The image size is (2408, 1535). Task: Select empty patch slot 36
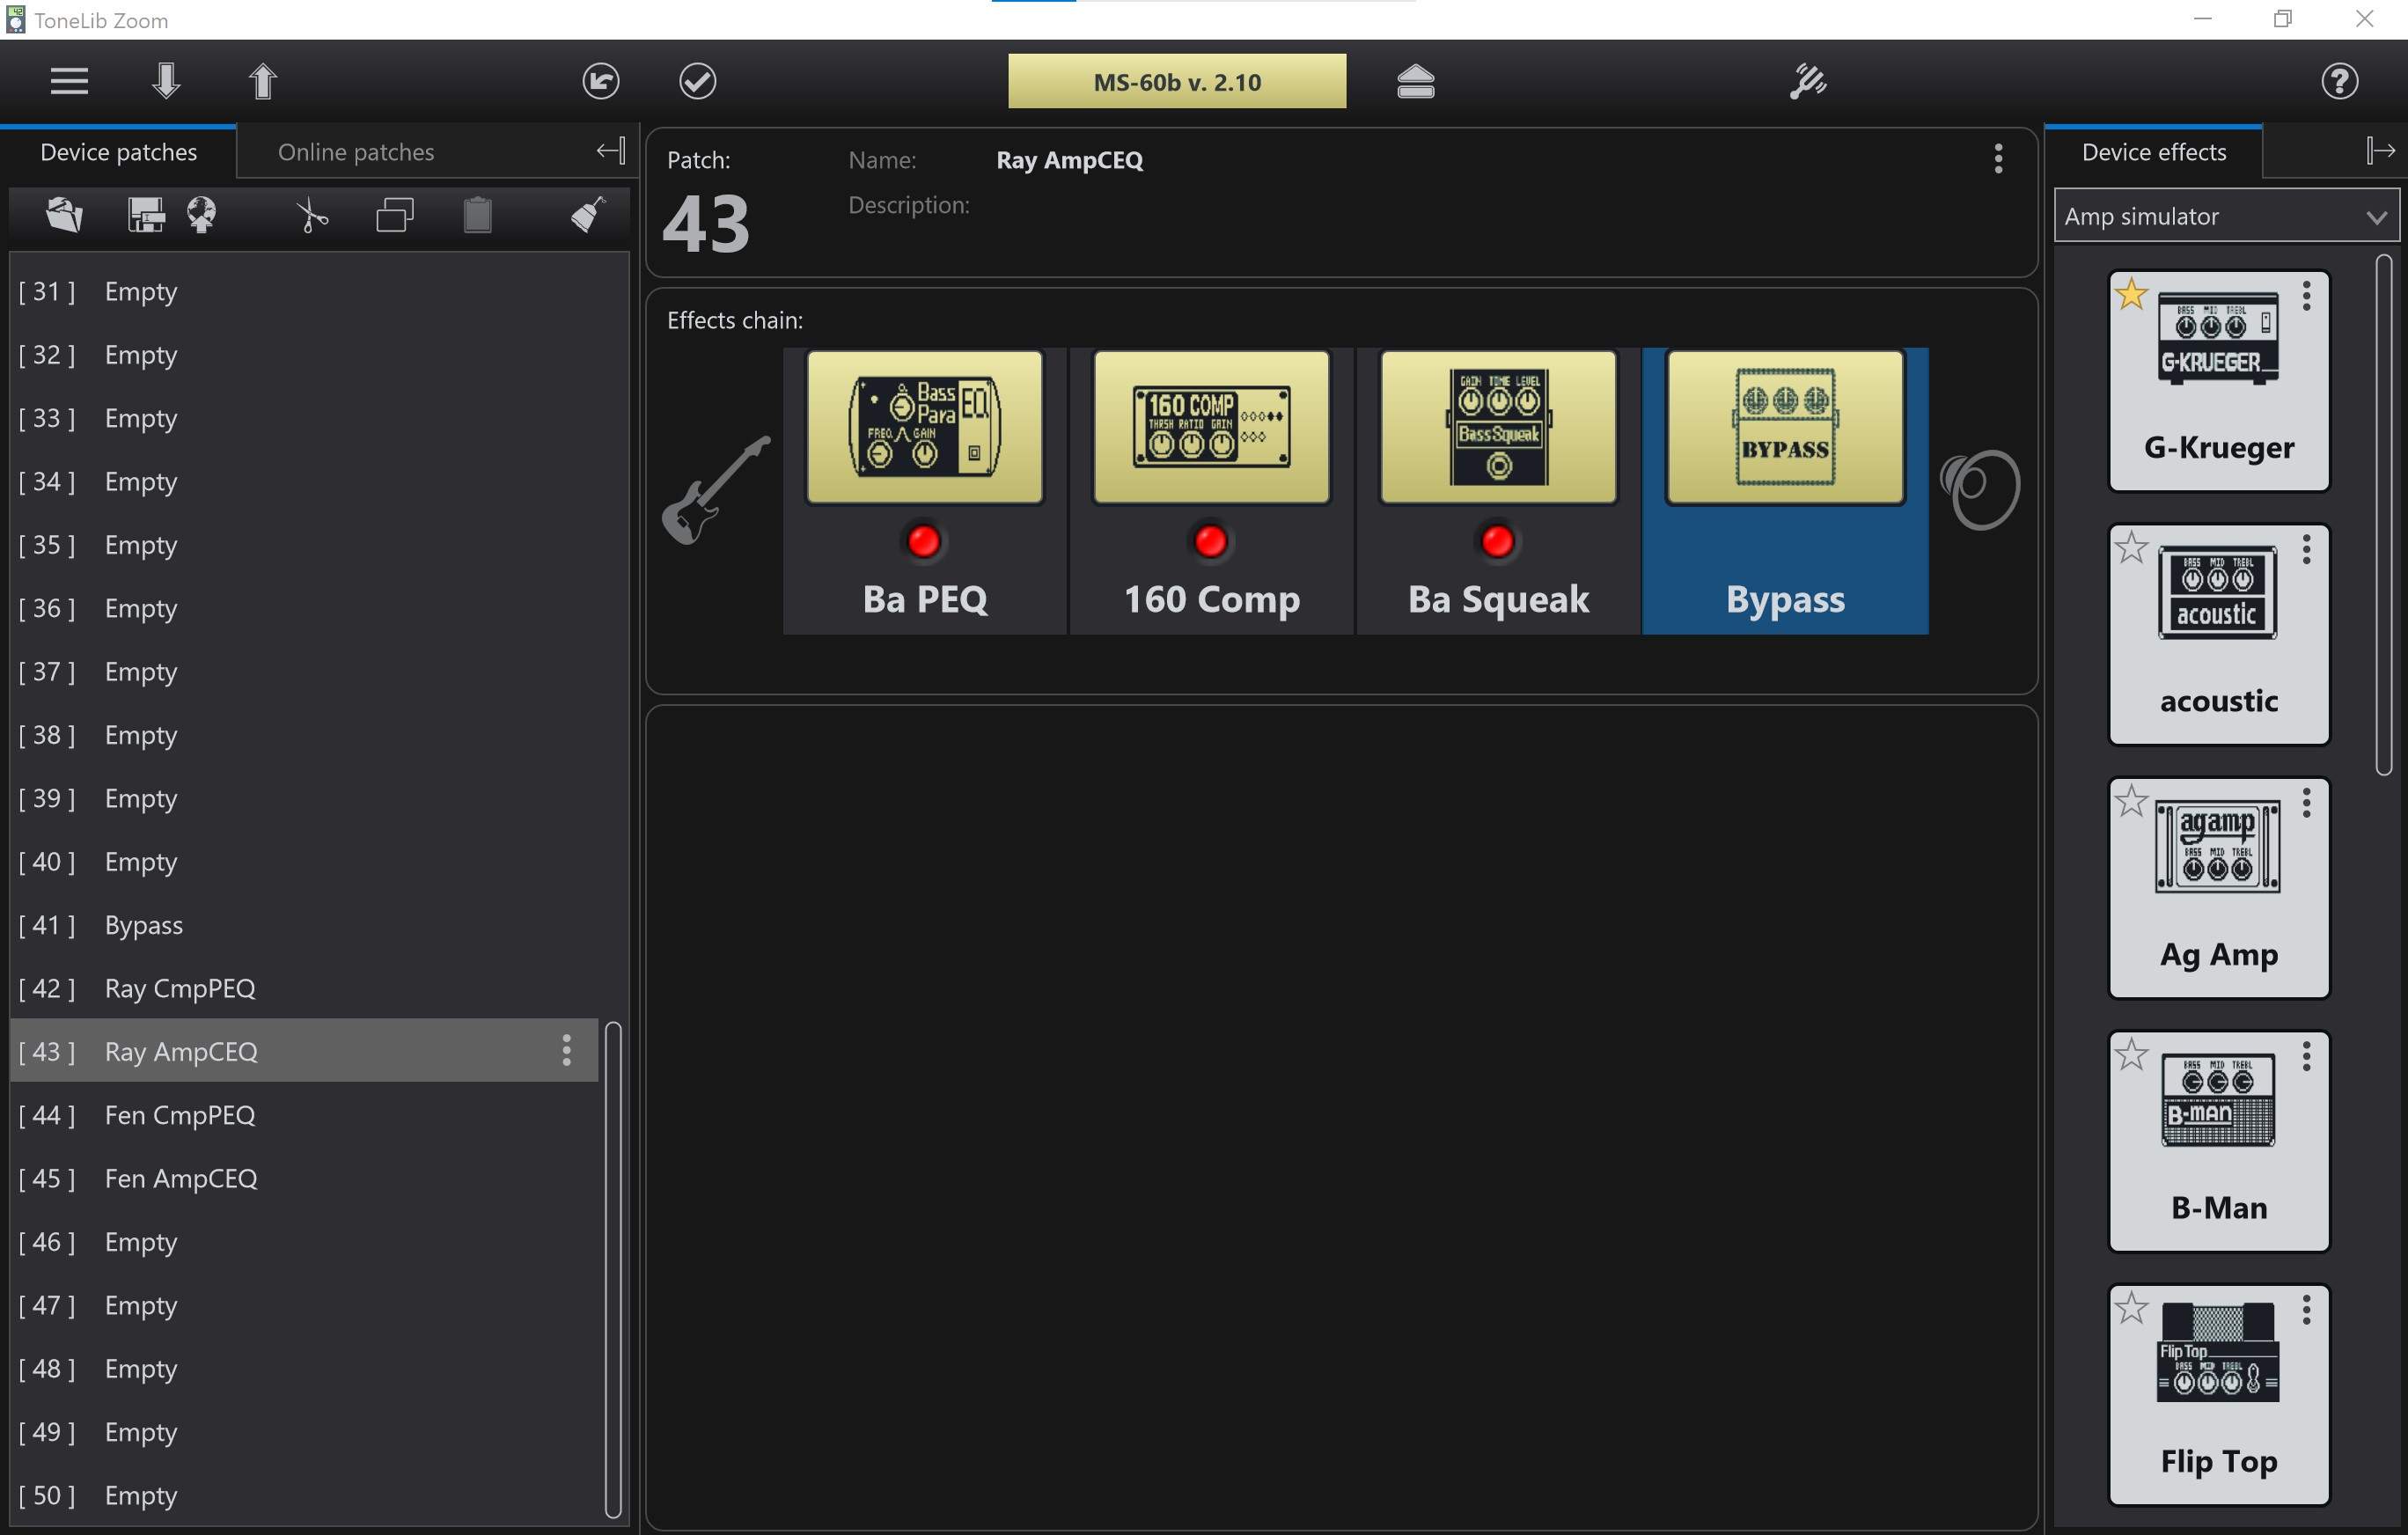(304, 608)
